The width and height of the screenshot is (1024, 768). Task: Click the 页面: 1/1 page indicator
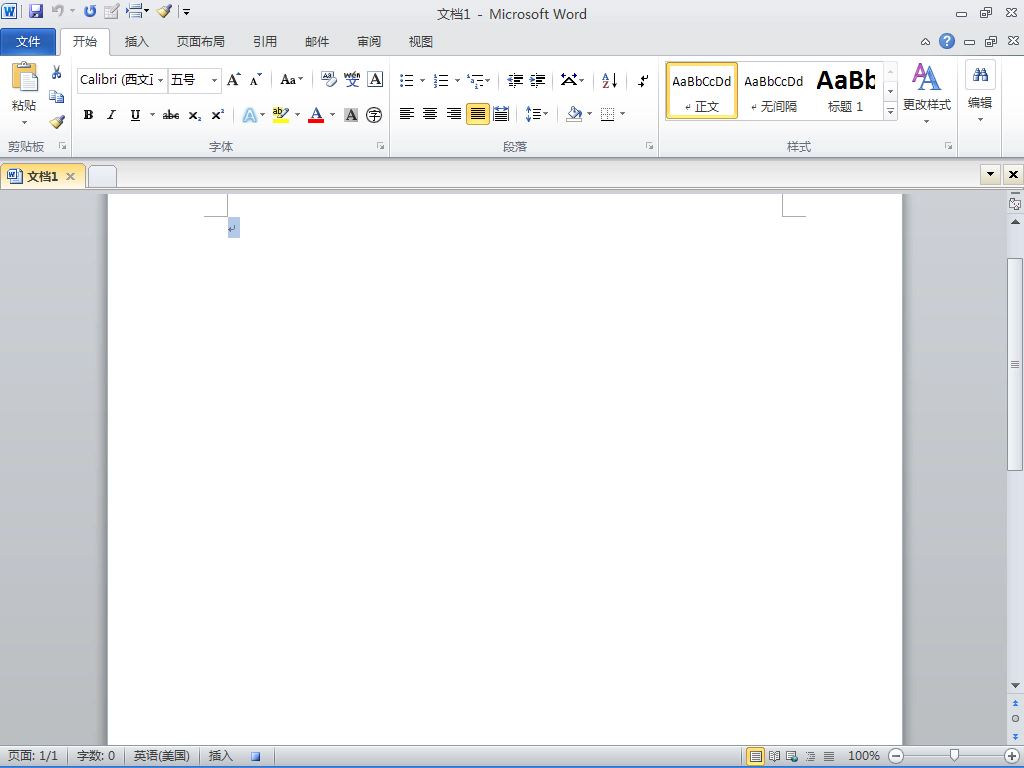click(33, 756)
